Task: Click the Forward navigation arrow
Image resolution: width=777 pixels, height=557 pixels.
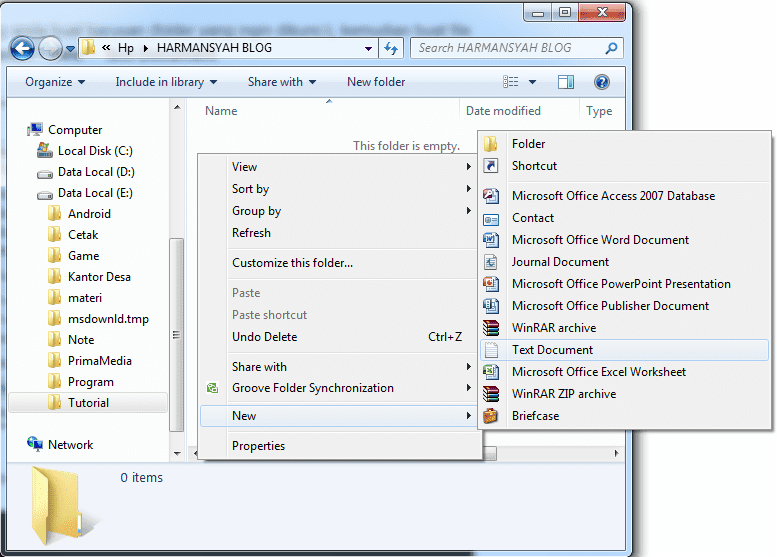Action: tap(50, 49)
